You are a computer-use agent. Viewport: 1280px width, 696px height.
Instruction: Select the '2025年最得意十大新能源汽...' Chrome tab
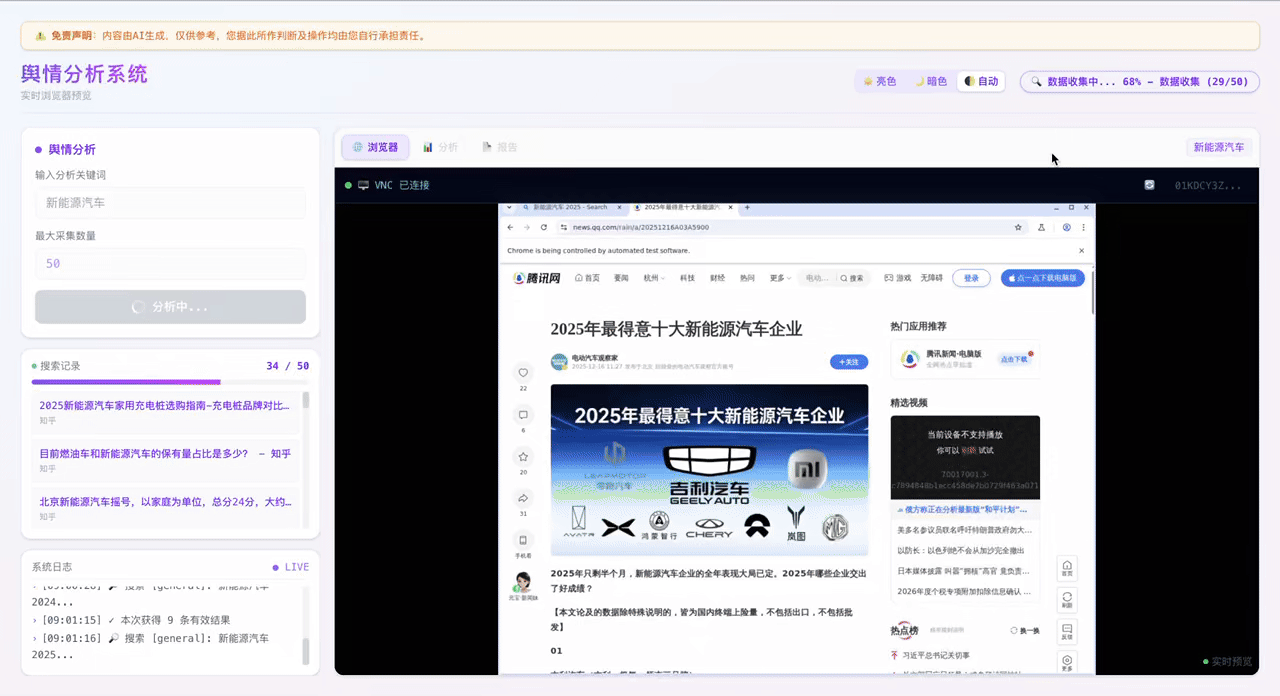[x=682, y=207]
